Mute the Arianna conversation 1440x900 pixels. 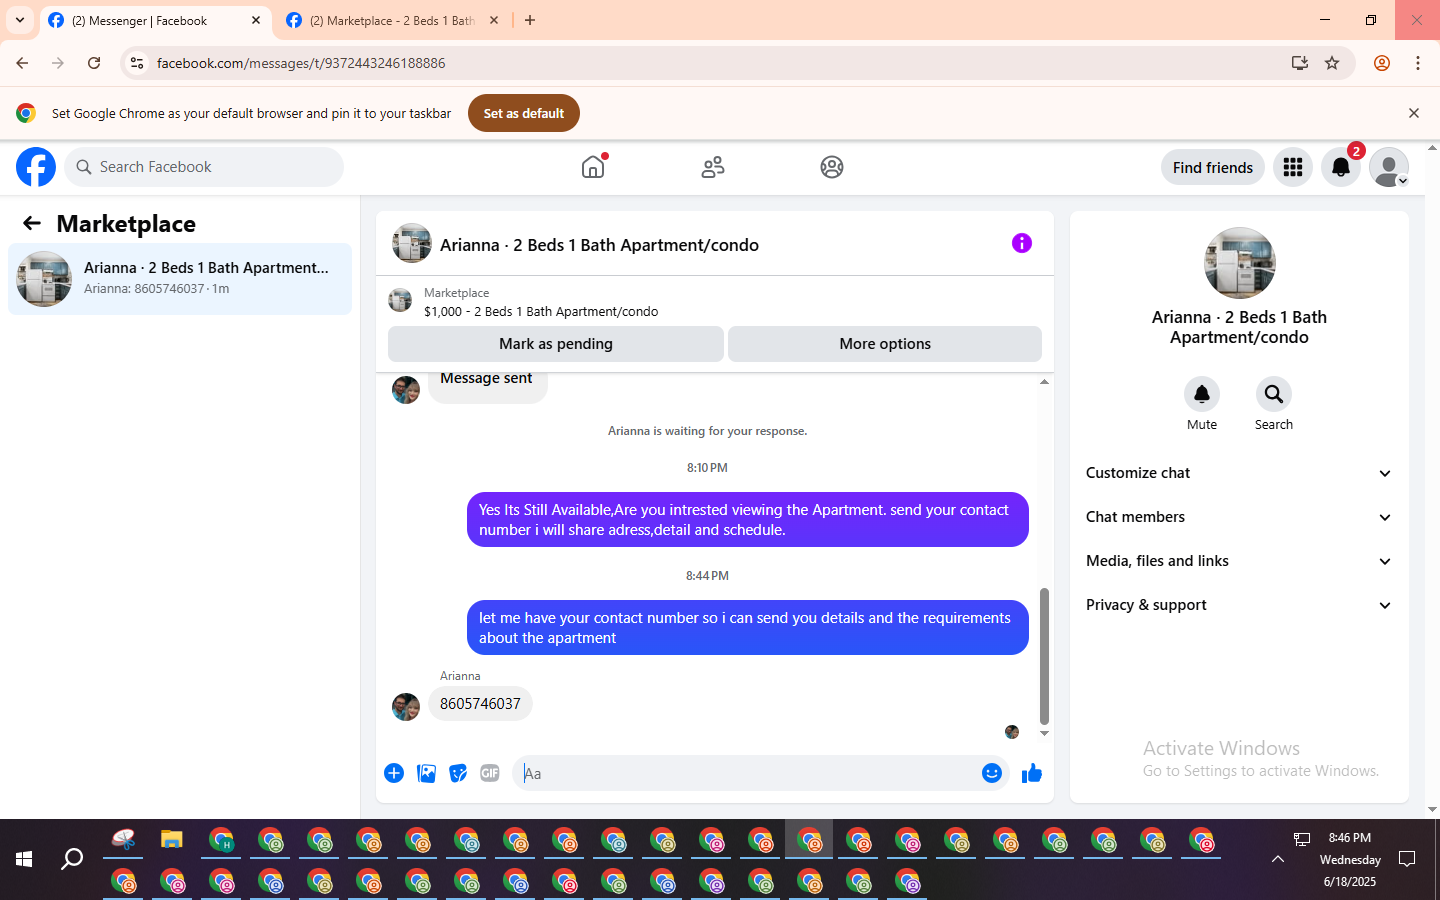1202,394
